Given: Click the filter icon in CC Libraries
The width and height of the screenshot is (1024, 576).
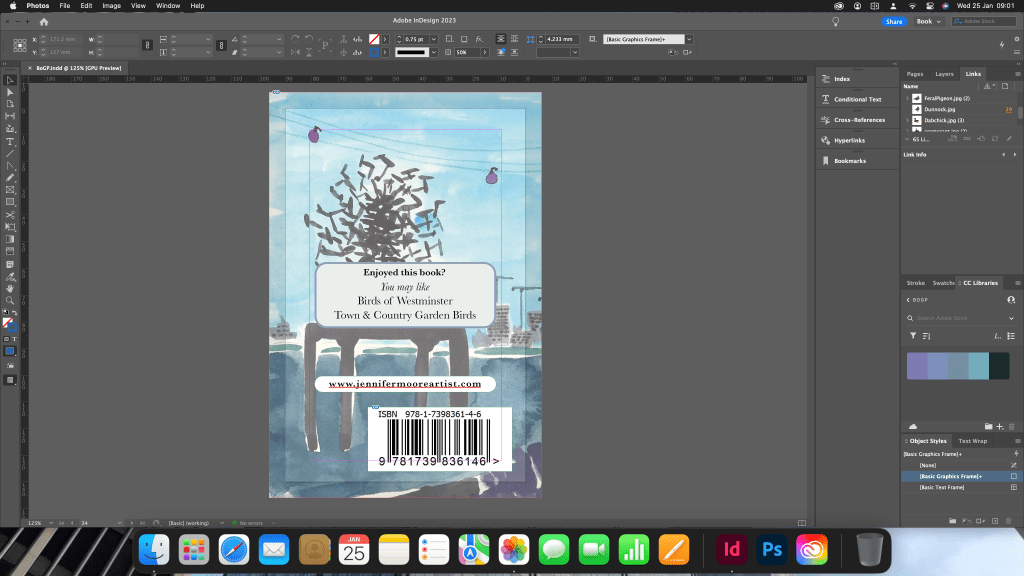Looking at the screenshot, I should [x=913, y=335].
